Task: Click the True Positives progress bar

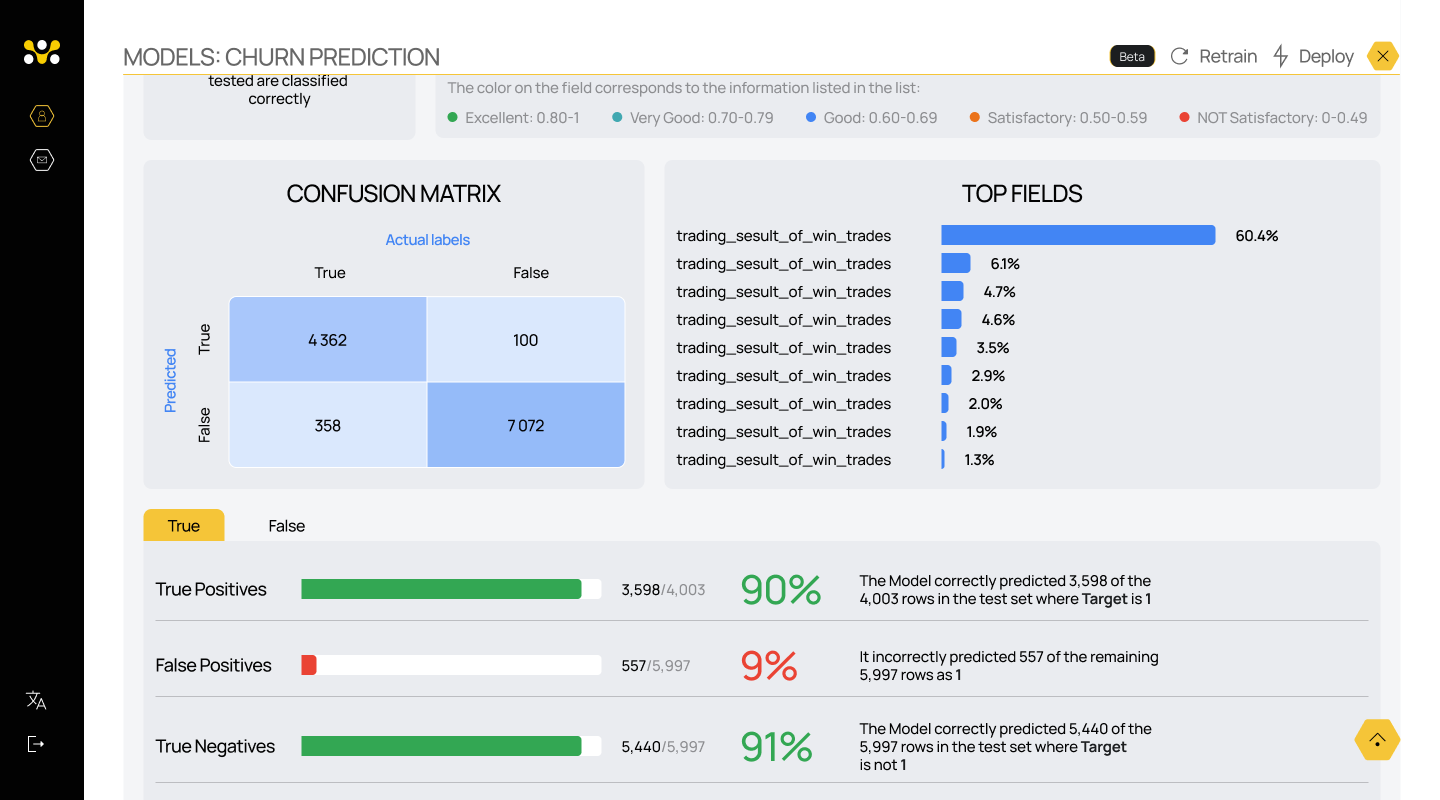Action: pos(450,589)
